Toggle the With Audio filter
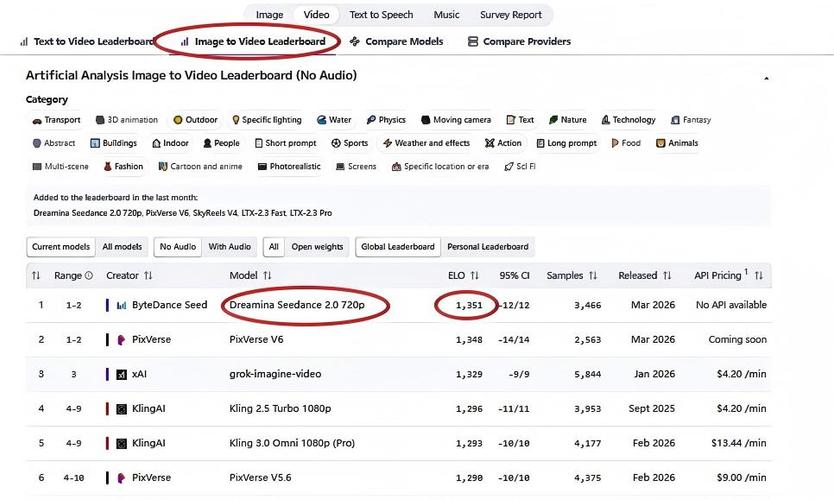Screen dimensions: 834x500 pos(230,247)
